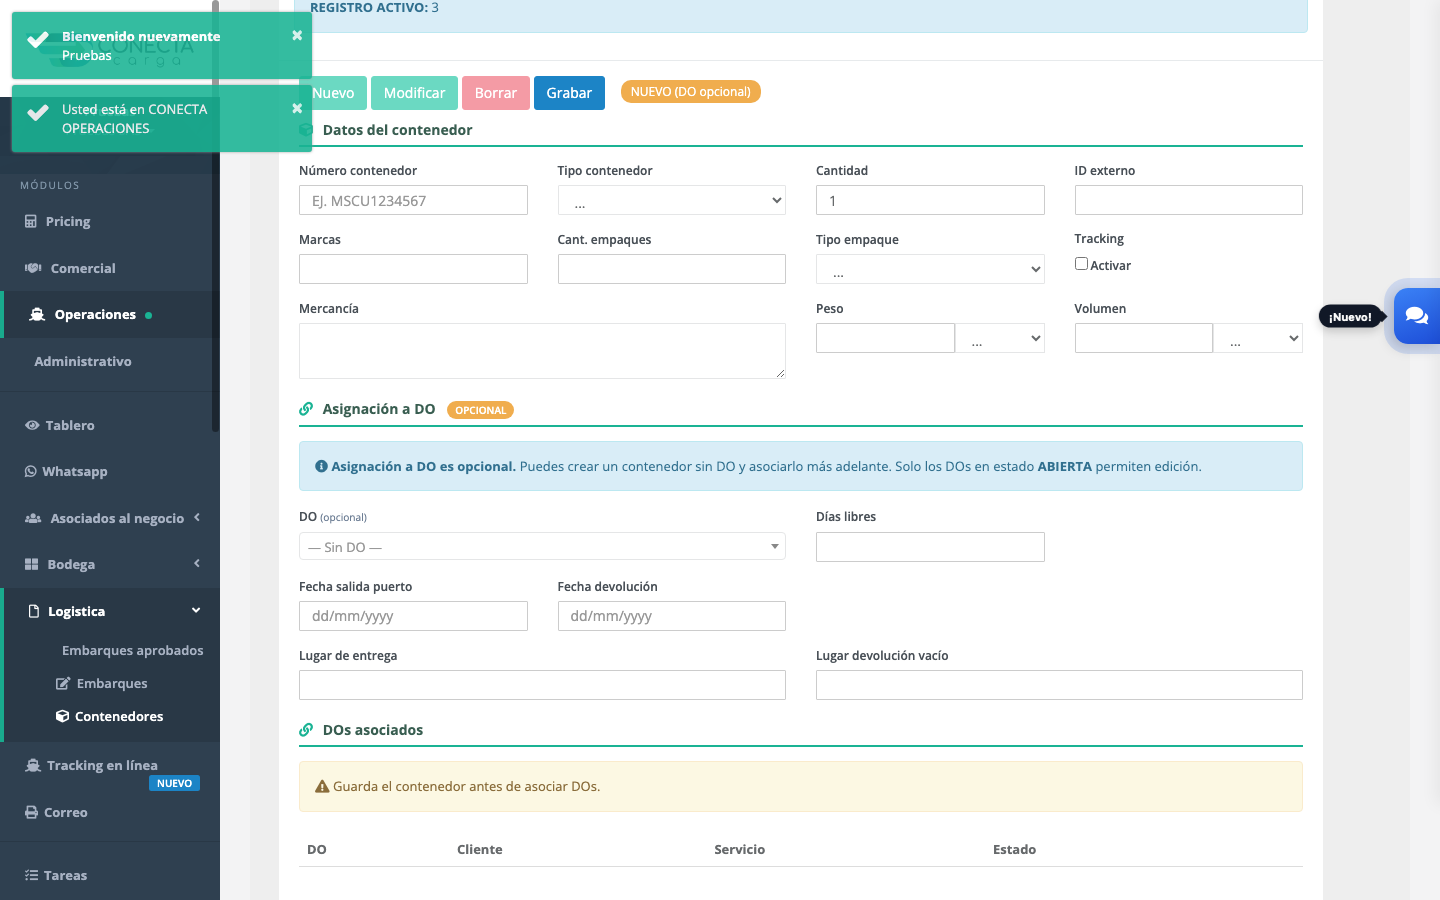This screenshot has width=1440, height=900.
Task: Click the Fecha salida puerto date field
Action: click(413, 616)
